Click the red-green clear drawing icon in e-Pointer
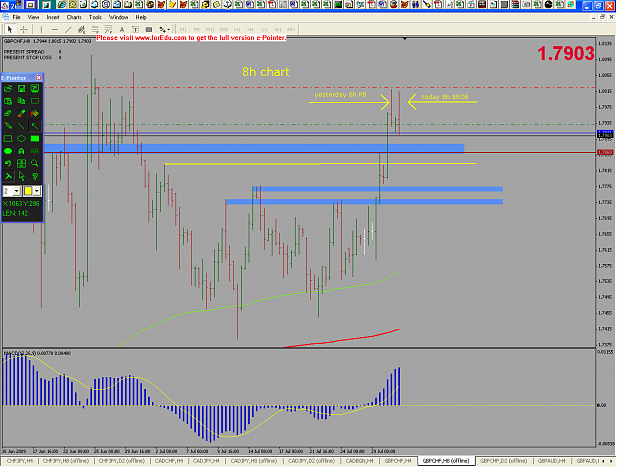The width and height of the screenshot is (625, 467). tap(35, 114)
